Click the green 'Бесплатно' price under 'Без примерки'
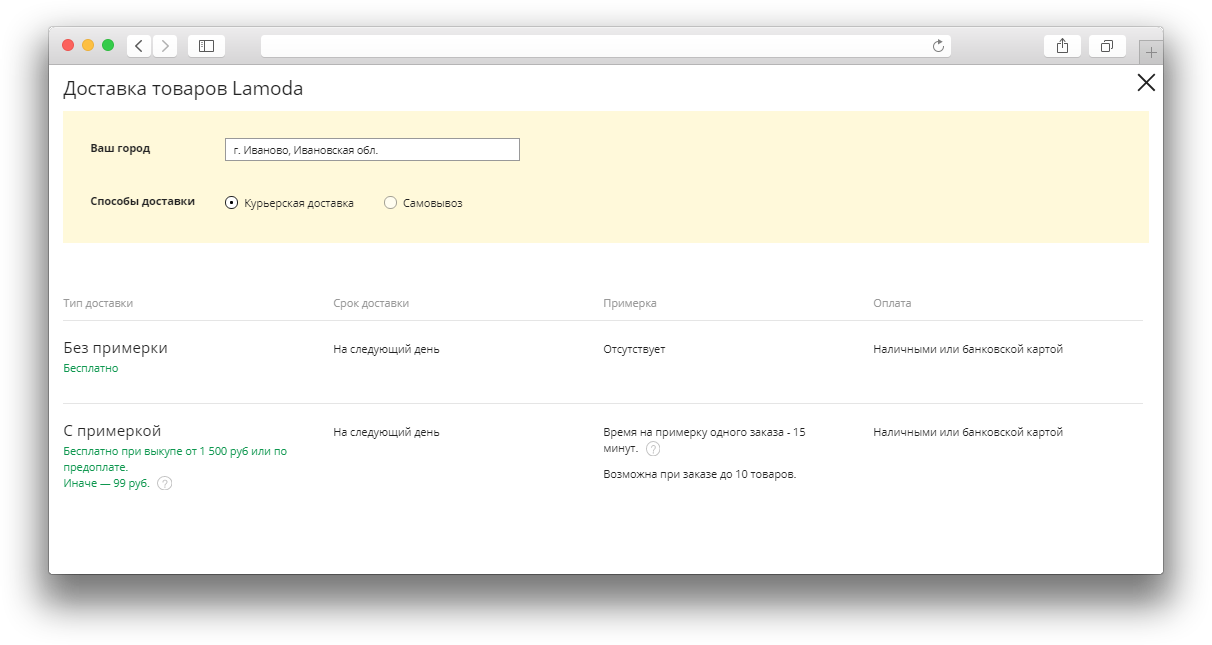 click(x=90, y=368)
